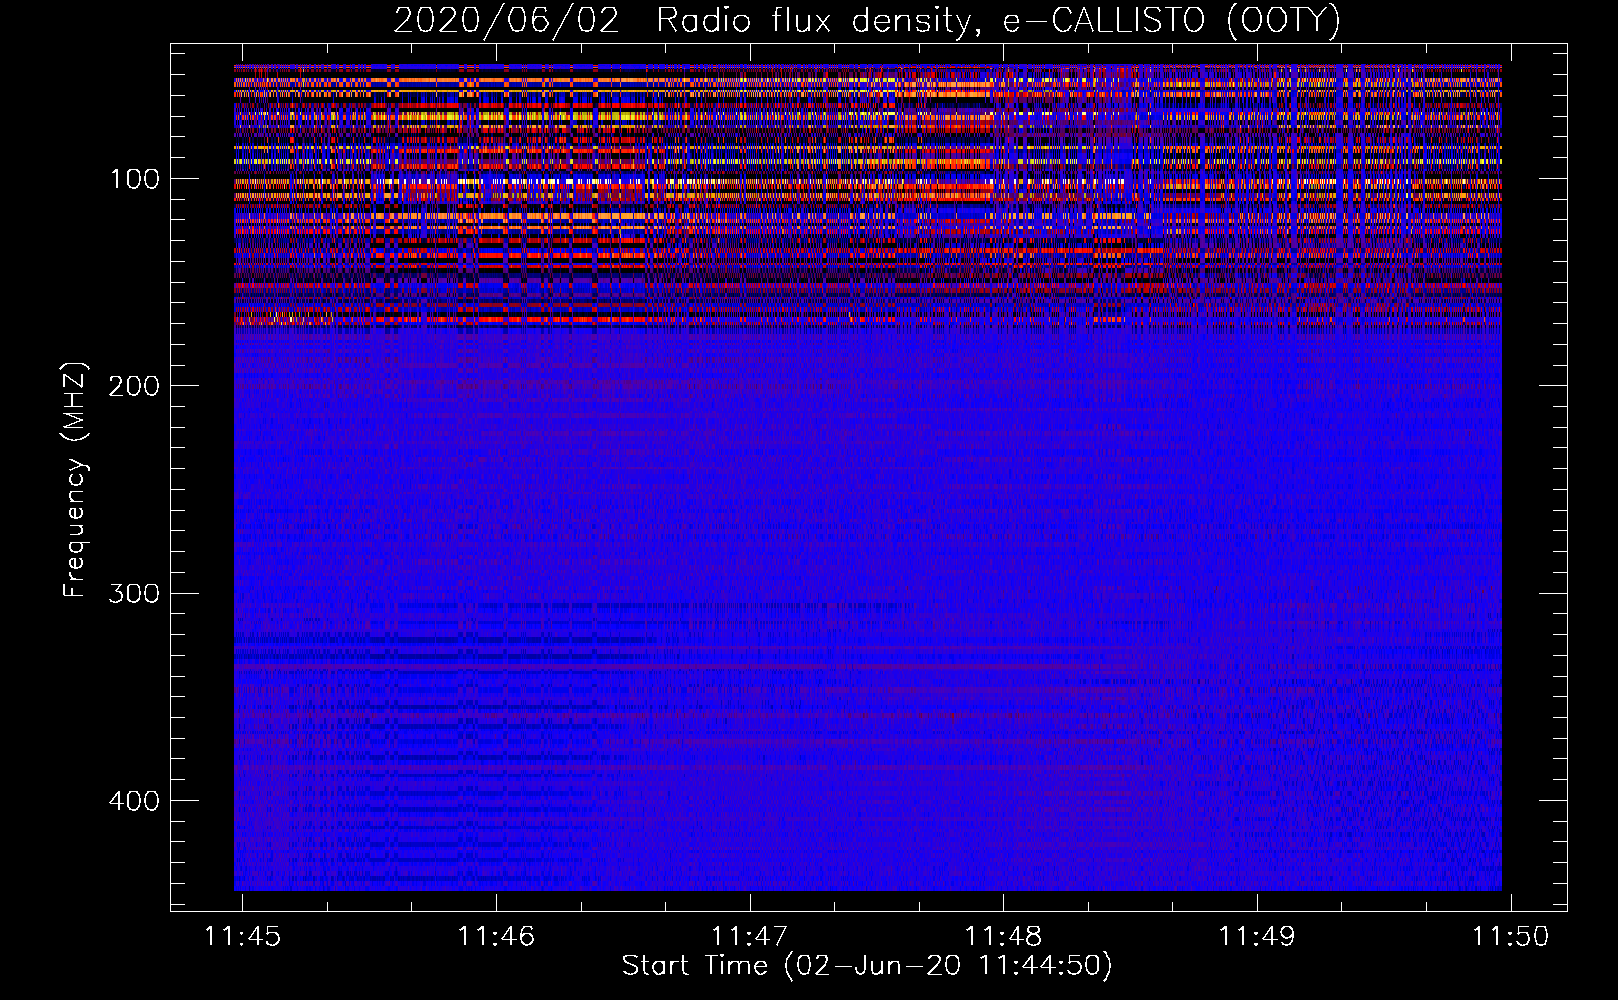Click the 'Start Time (02-Jun-20 11:44:50)' axis label

pyautogui.click(x=867, y=966)
